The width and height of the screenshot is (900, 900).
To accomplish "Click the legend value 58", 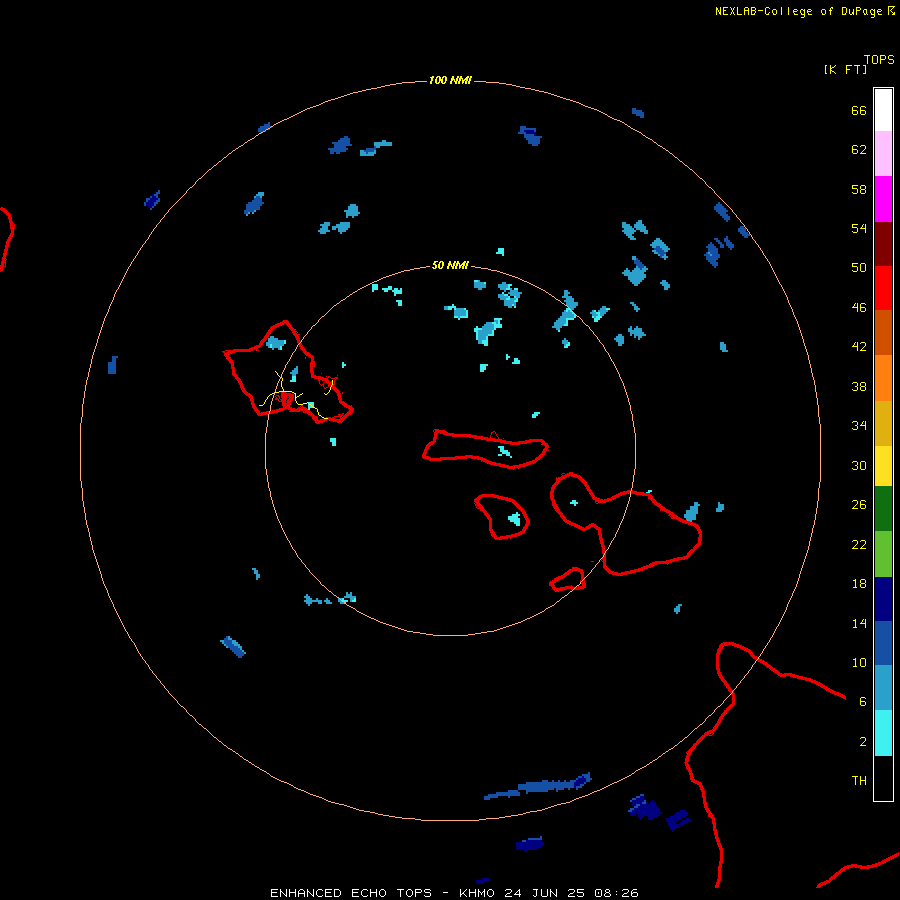I will [859, 189].
